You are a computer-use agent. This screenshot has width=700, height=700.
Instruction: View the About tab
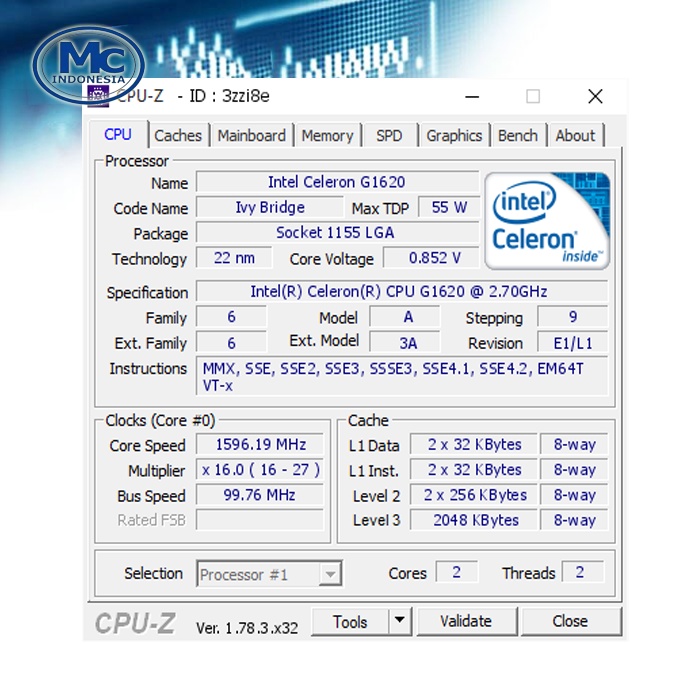coord(575,135)
